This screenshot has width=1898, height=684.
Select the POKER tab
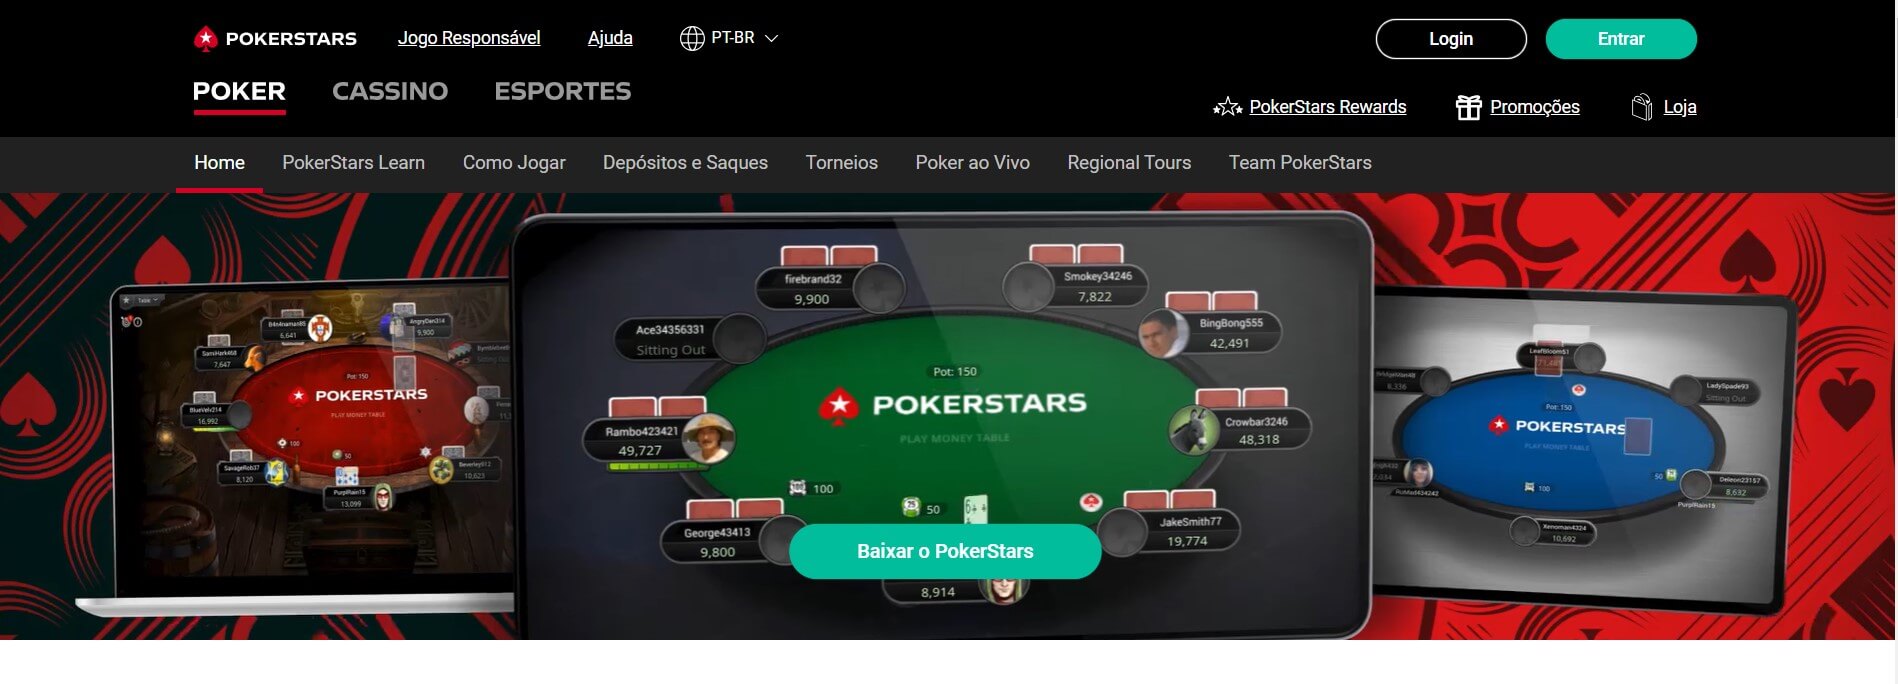click(239, 91)
